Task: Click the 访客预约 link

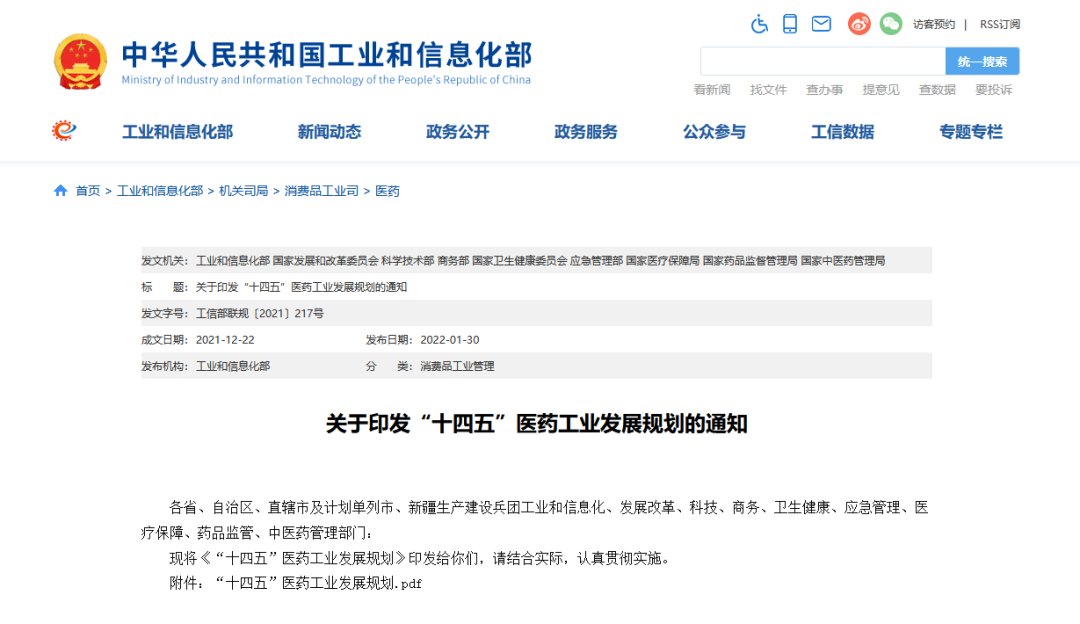Action: [934, 24]
